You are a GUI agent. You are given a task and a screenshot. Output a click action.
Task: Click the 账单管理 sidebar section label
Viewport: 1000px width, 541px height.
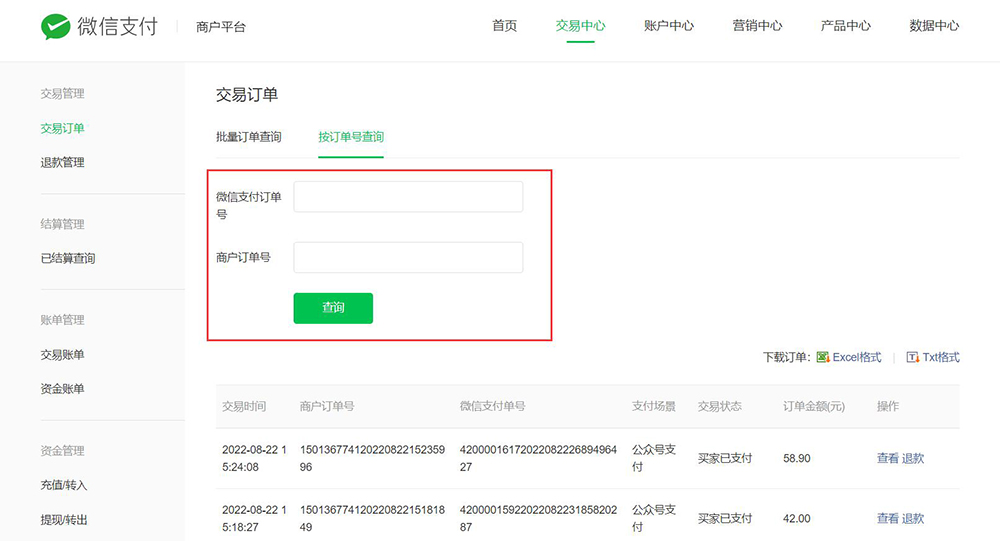coord(62,320)
